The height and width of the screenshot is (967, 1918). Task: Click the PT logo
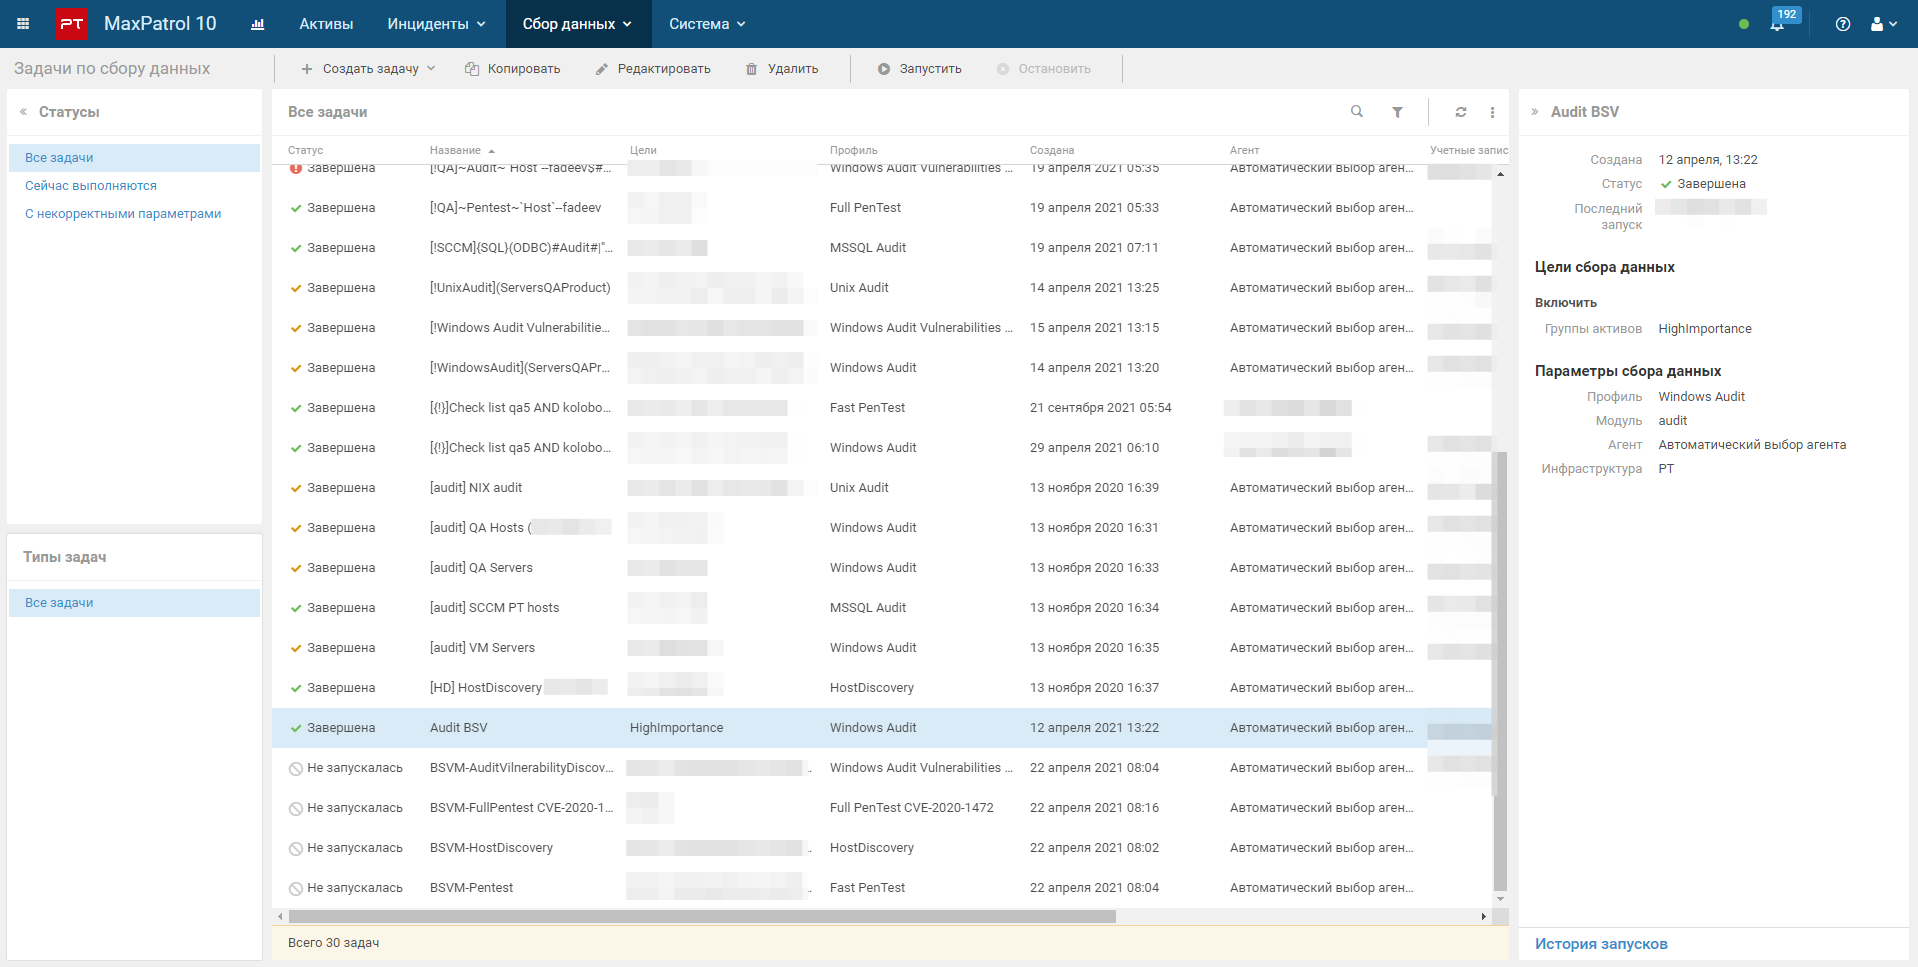(x=71, y=24)
